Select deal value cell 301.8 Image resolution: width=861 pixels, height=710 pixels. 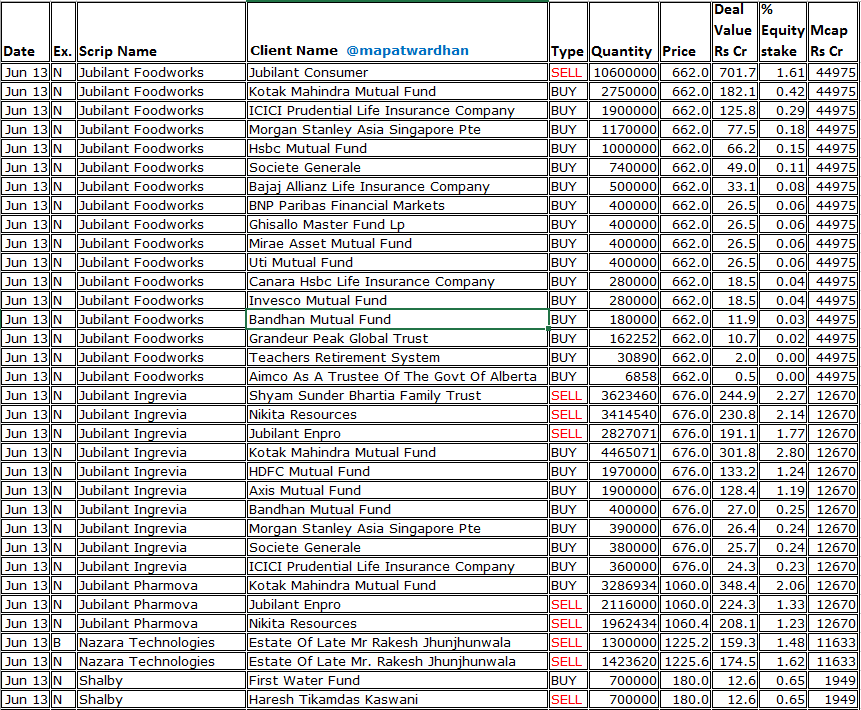[x=735, y=452]
